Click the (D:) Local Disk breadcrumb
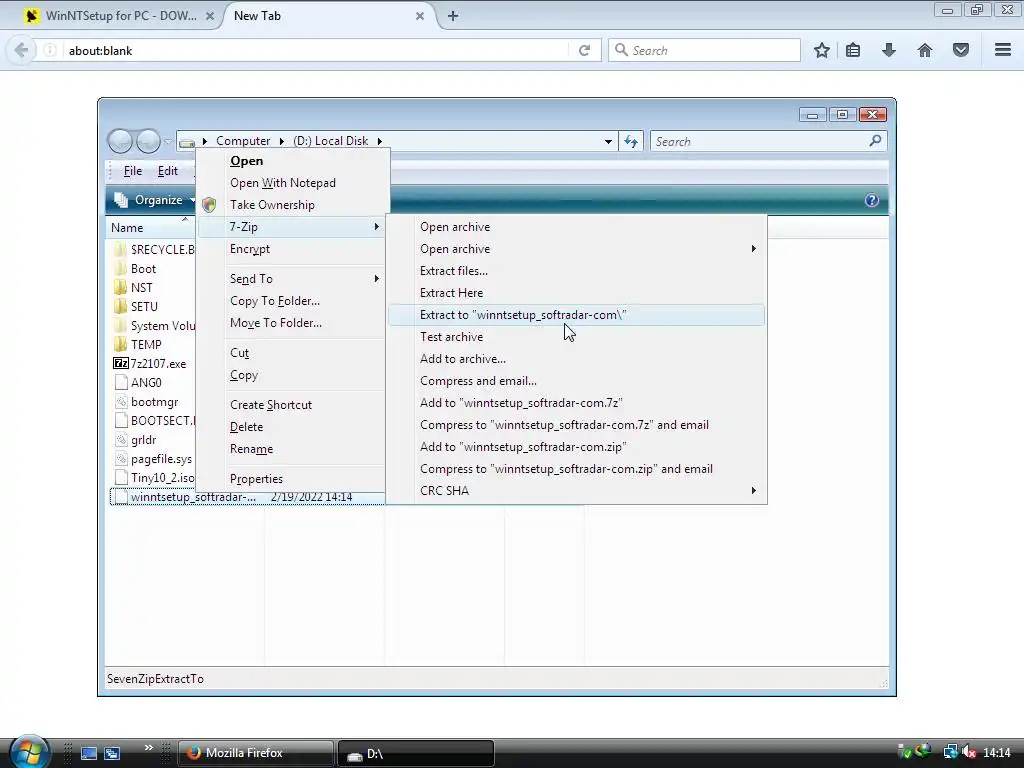Viewport: 1024px width, 768px height. (x=330, y=141)
